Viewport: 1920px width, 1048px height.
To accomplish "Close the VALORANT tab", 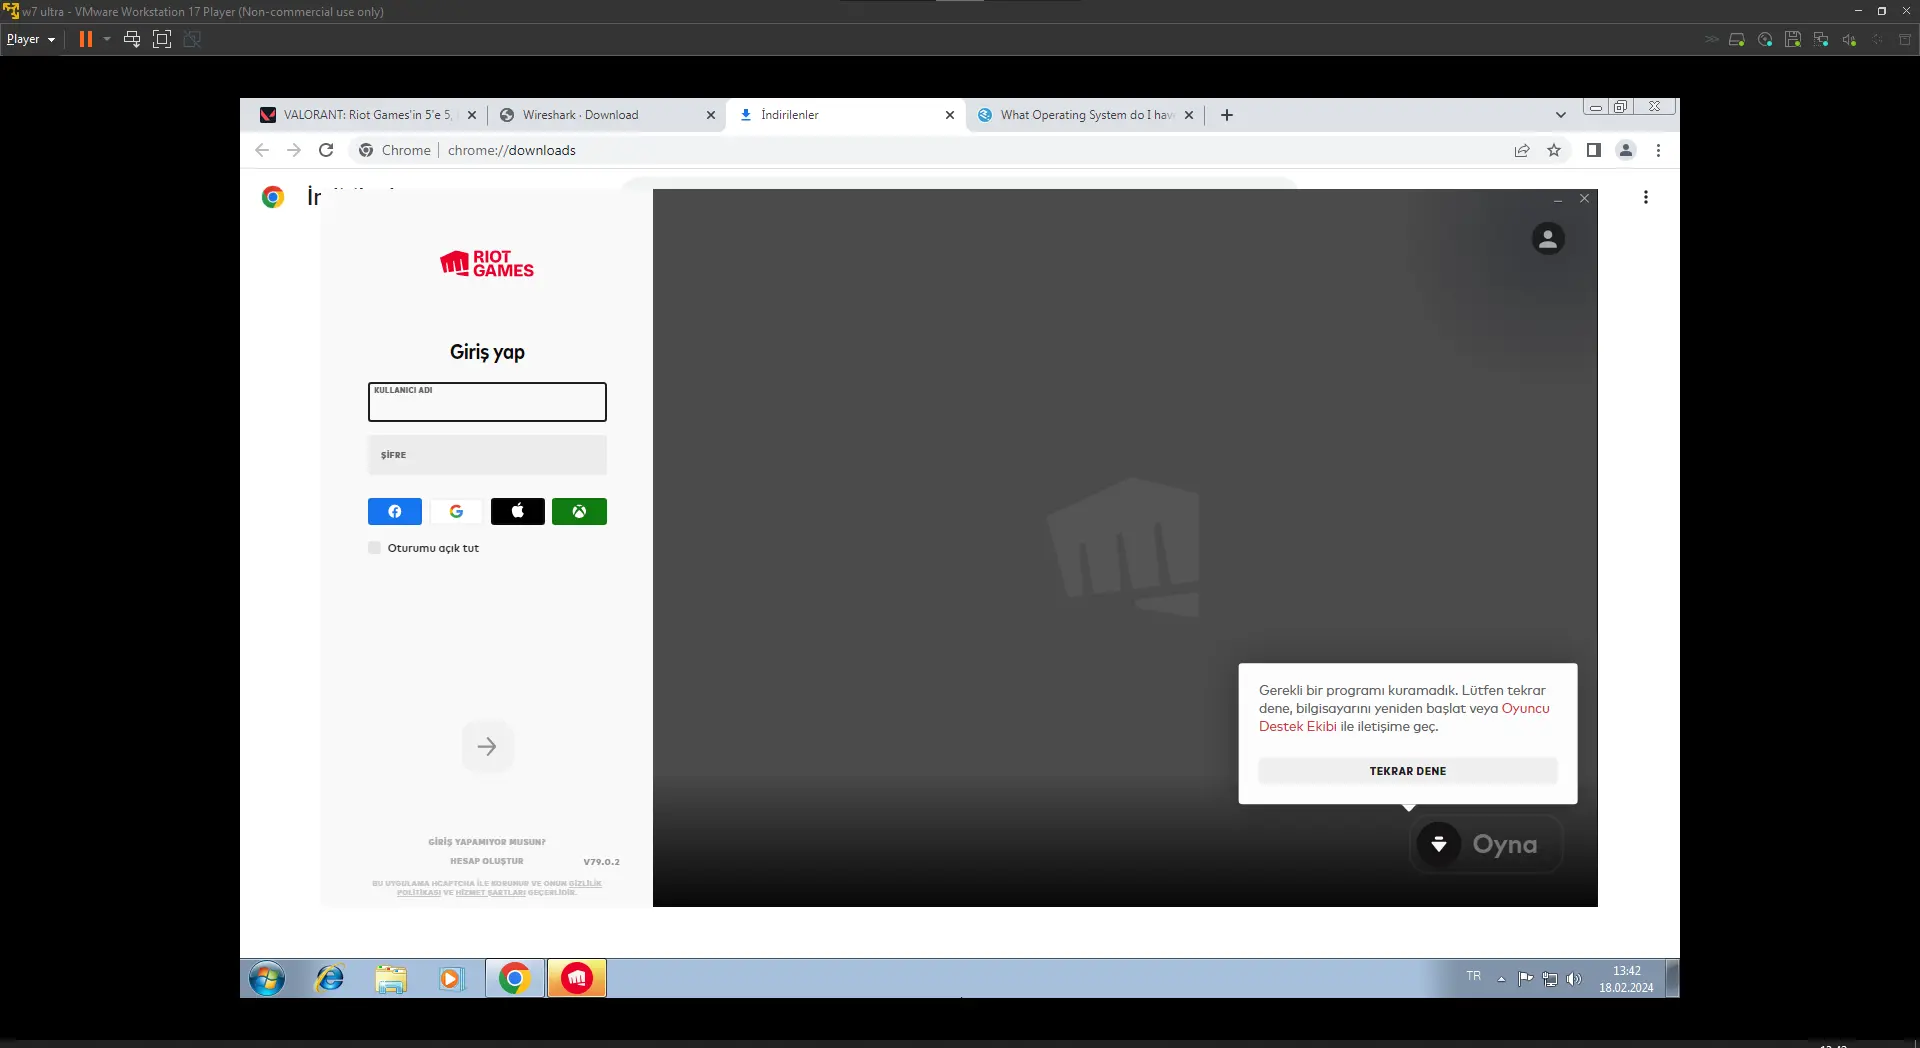I will (x=472, y=115).
